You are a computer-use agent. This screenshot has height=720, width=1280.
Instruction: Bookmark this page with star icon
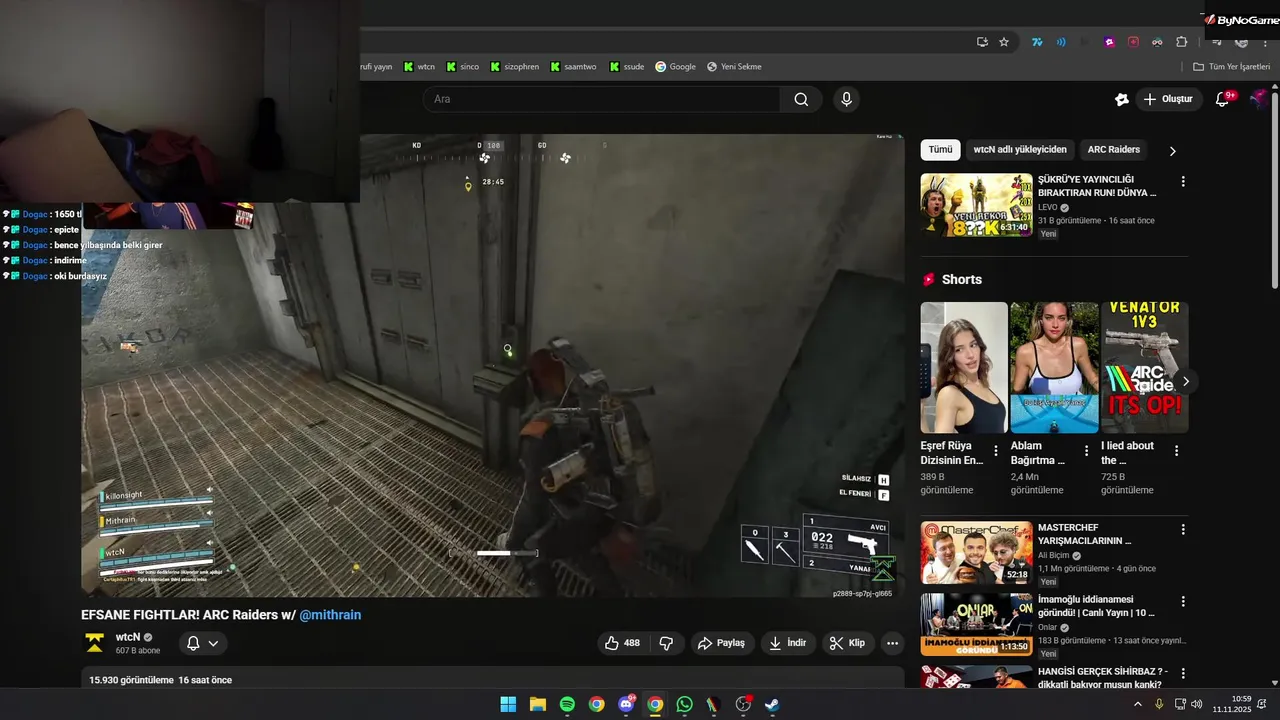(x=1004, y=42)
